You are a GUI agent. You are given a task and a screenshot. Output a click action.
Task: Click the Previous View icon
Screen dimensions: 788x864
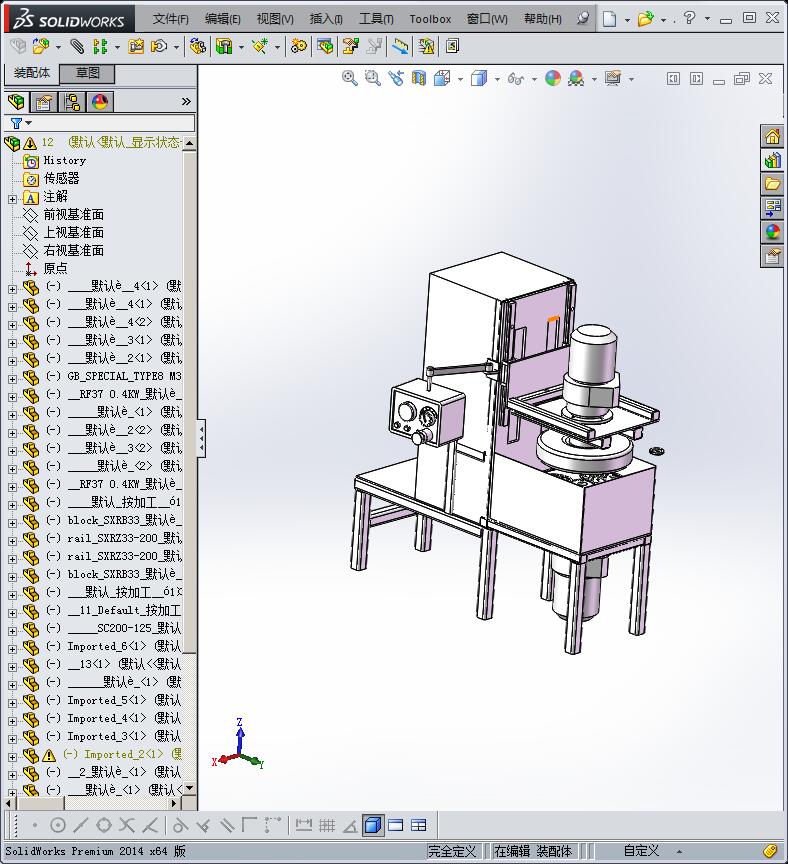[x=396, y=78]
